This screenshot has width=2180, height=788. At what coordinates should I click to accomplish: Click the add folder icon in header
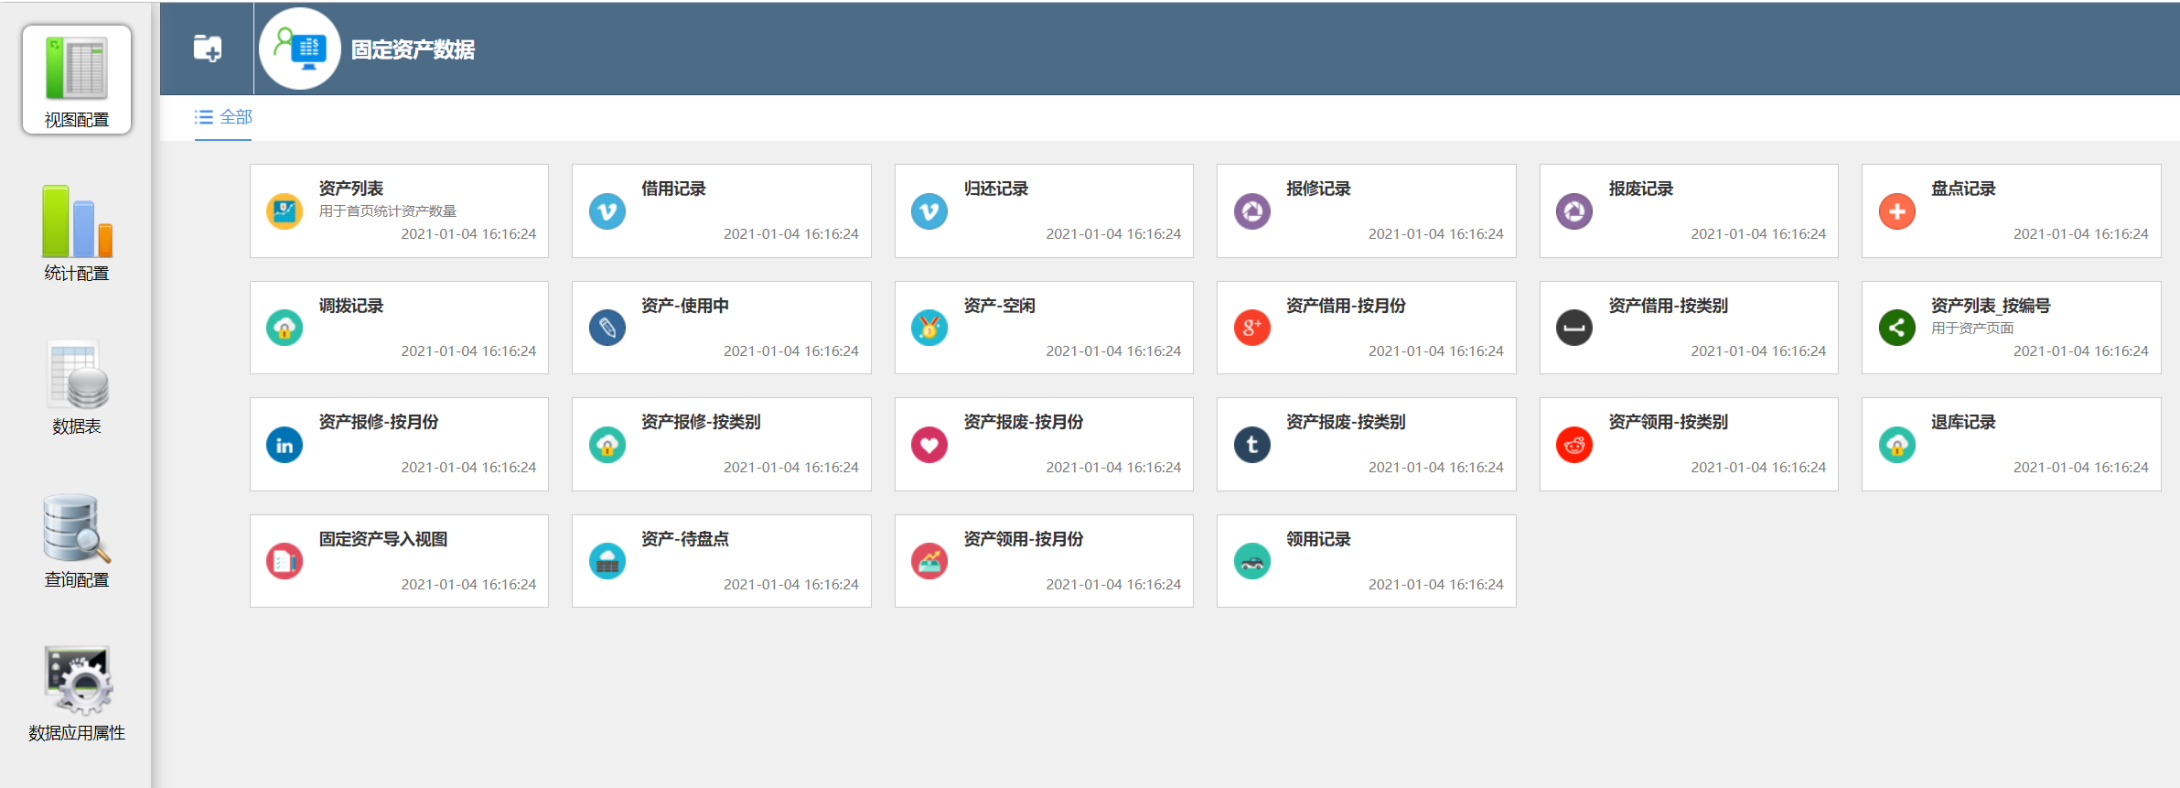[x=207, y=48]
